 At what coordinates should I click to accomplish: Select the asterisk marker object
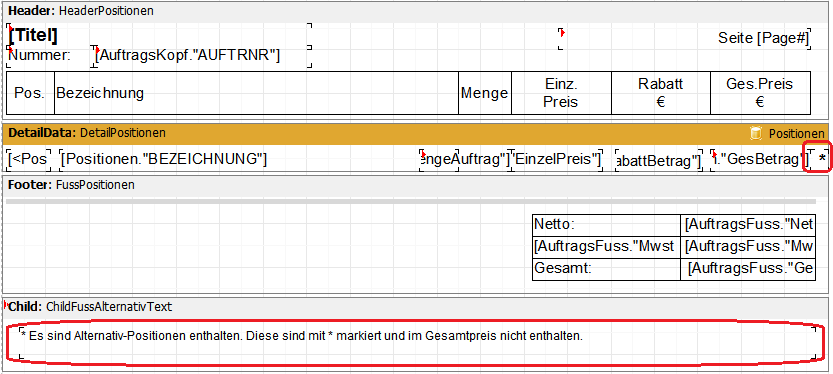pyautogui.click(x=821, y=159)
